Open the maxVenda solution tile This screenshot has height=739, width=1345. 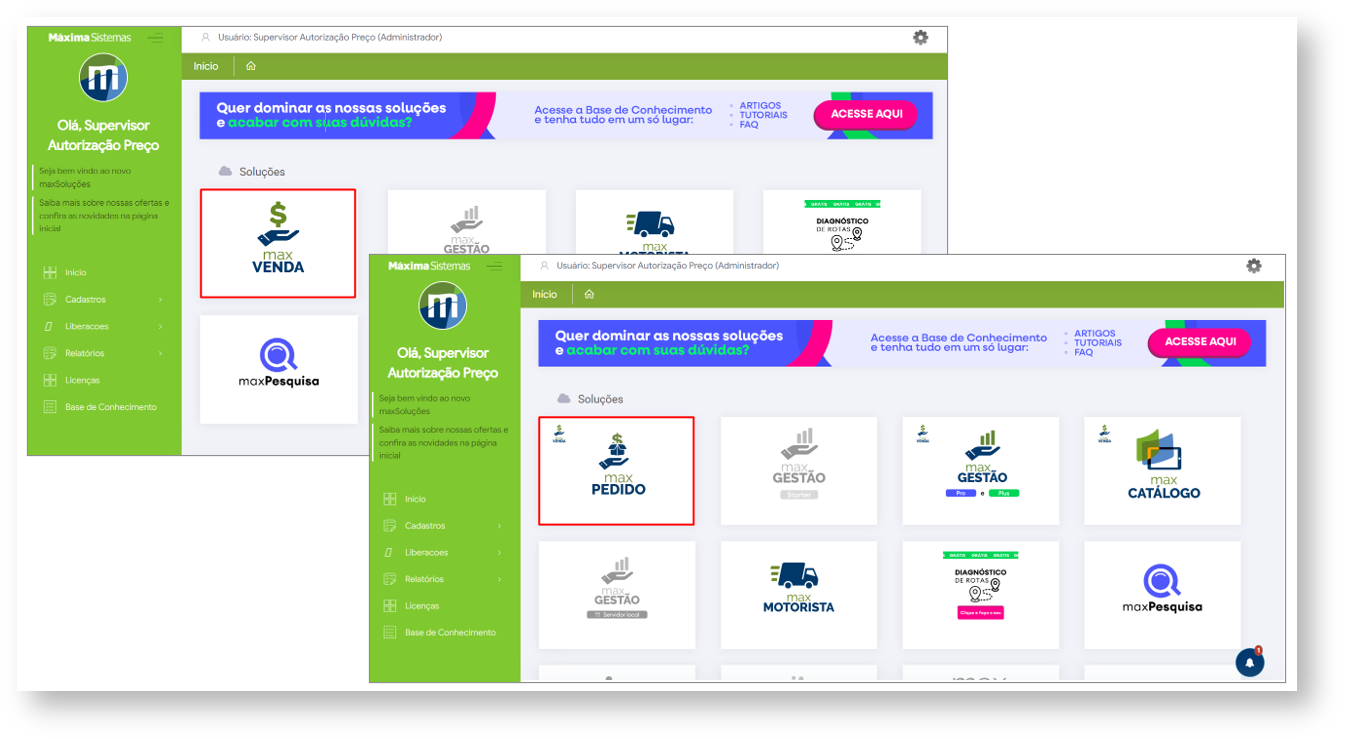click(278, 243)
